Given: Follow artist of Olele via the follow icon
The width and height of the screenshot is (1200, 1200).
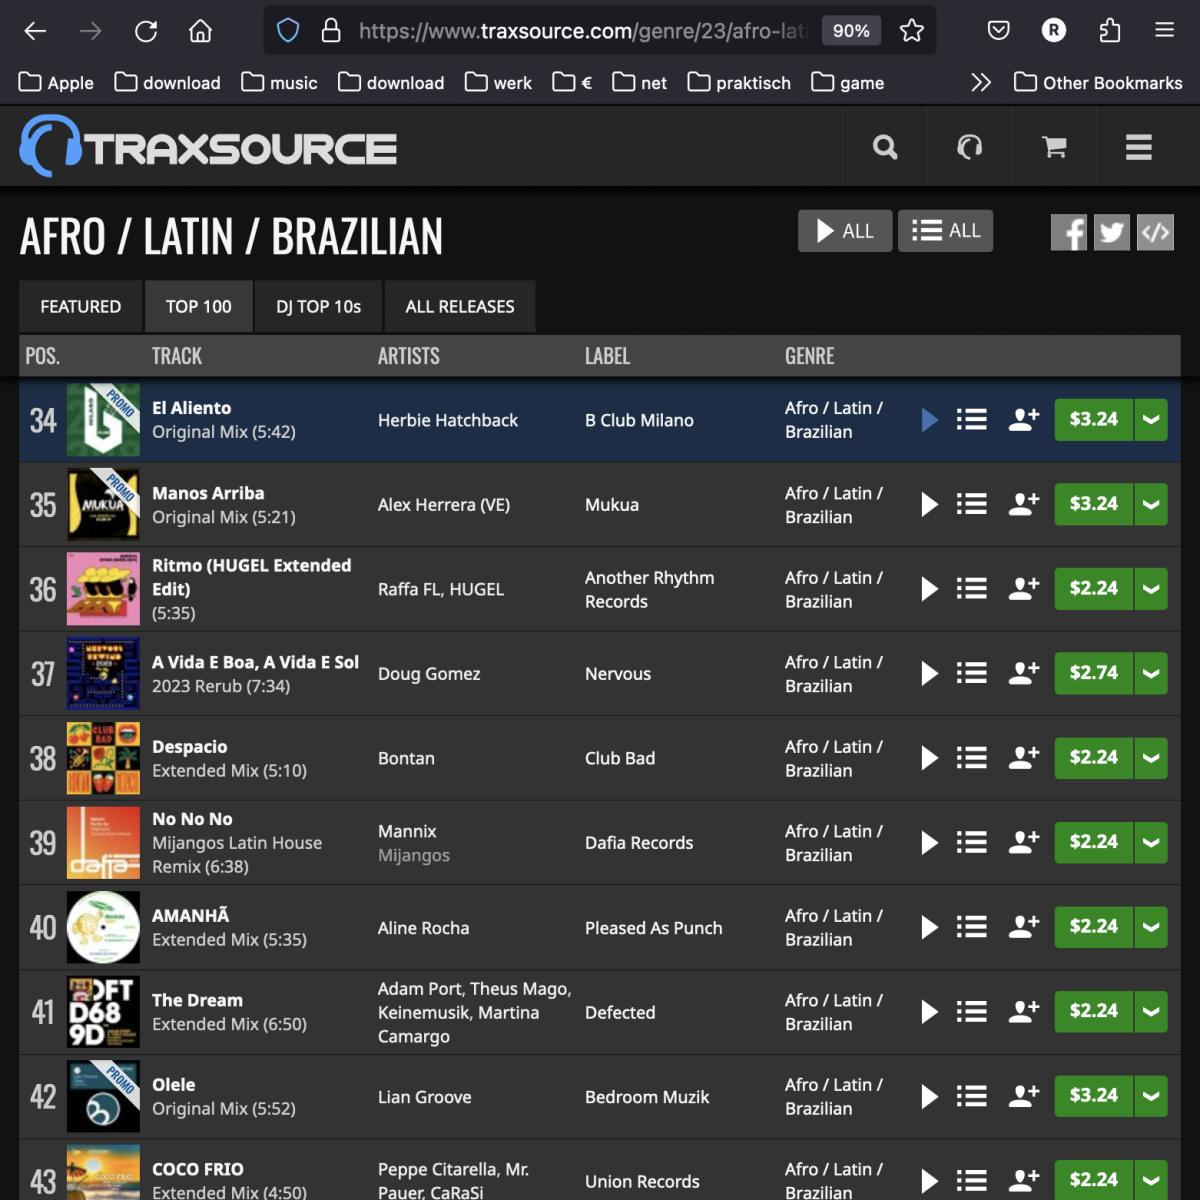Looking at the screenshot, I should [1024, 1096].
